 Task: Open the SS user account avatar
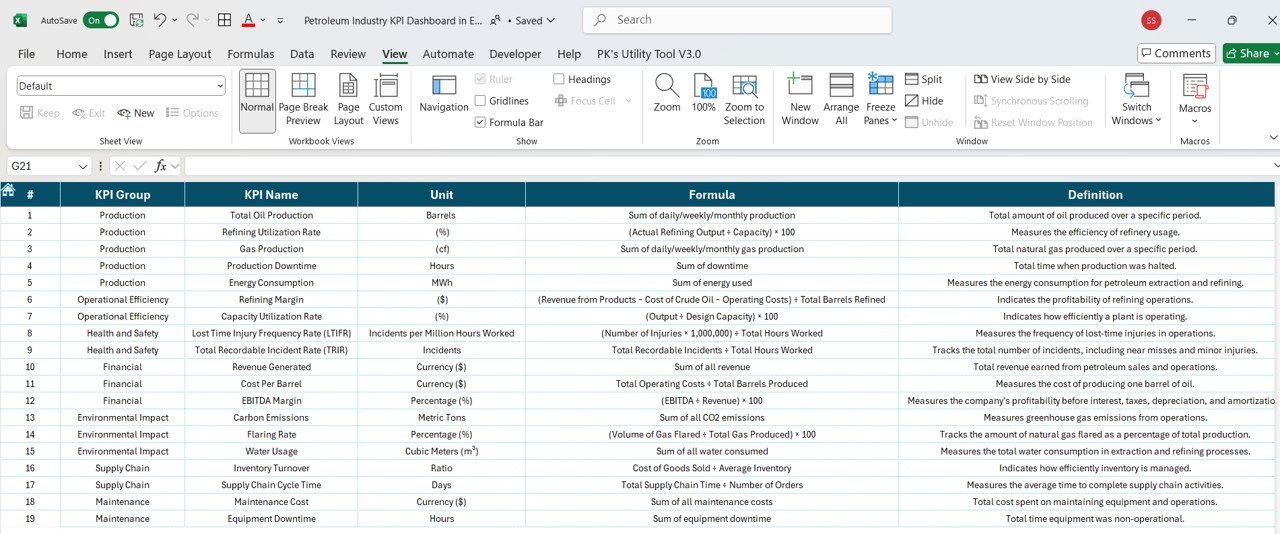tap(1151, 20)
